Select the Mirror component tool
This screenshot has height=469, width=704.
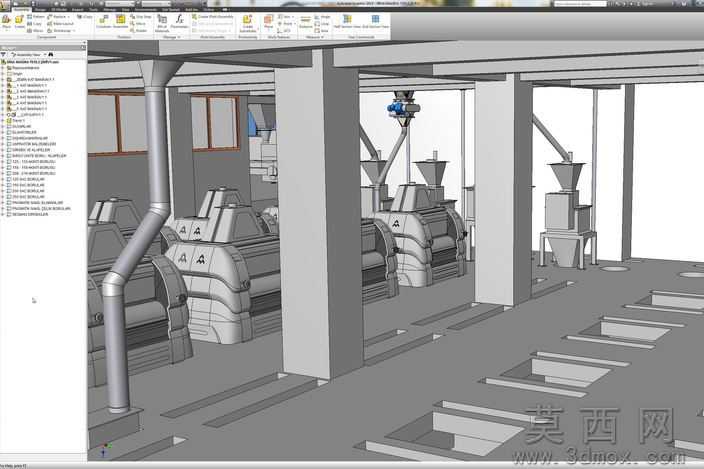35,31
